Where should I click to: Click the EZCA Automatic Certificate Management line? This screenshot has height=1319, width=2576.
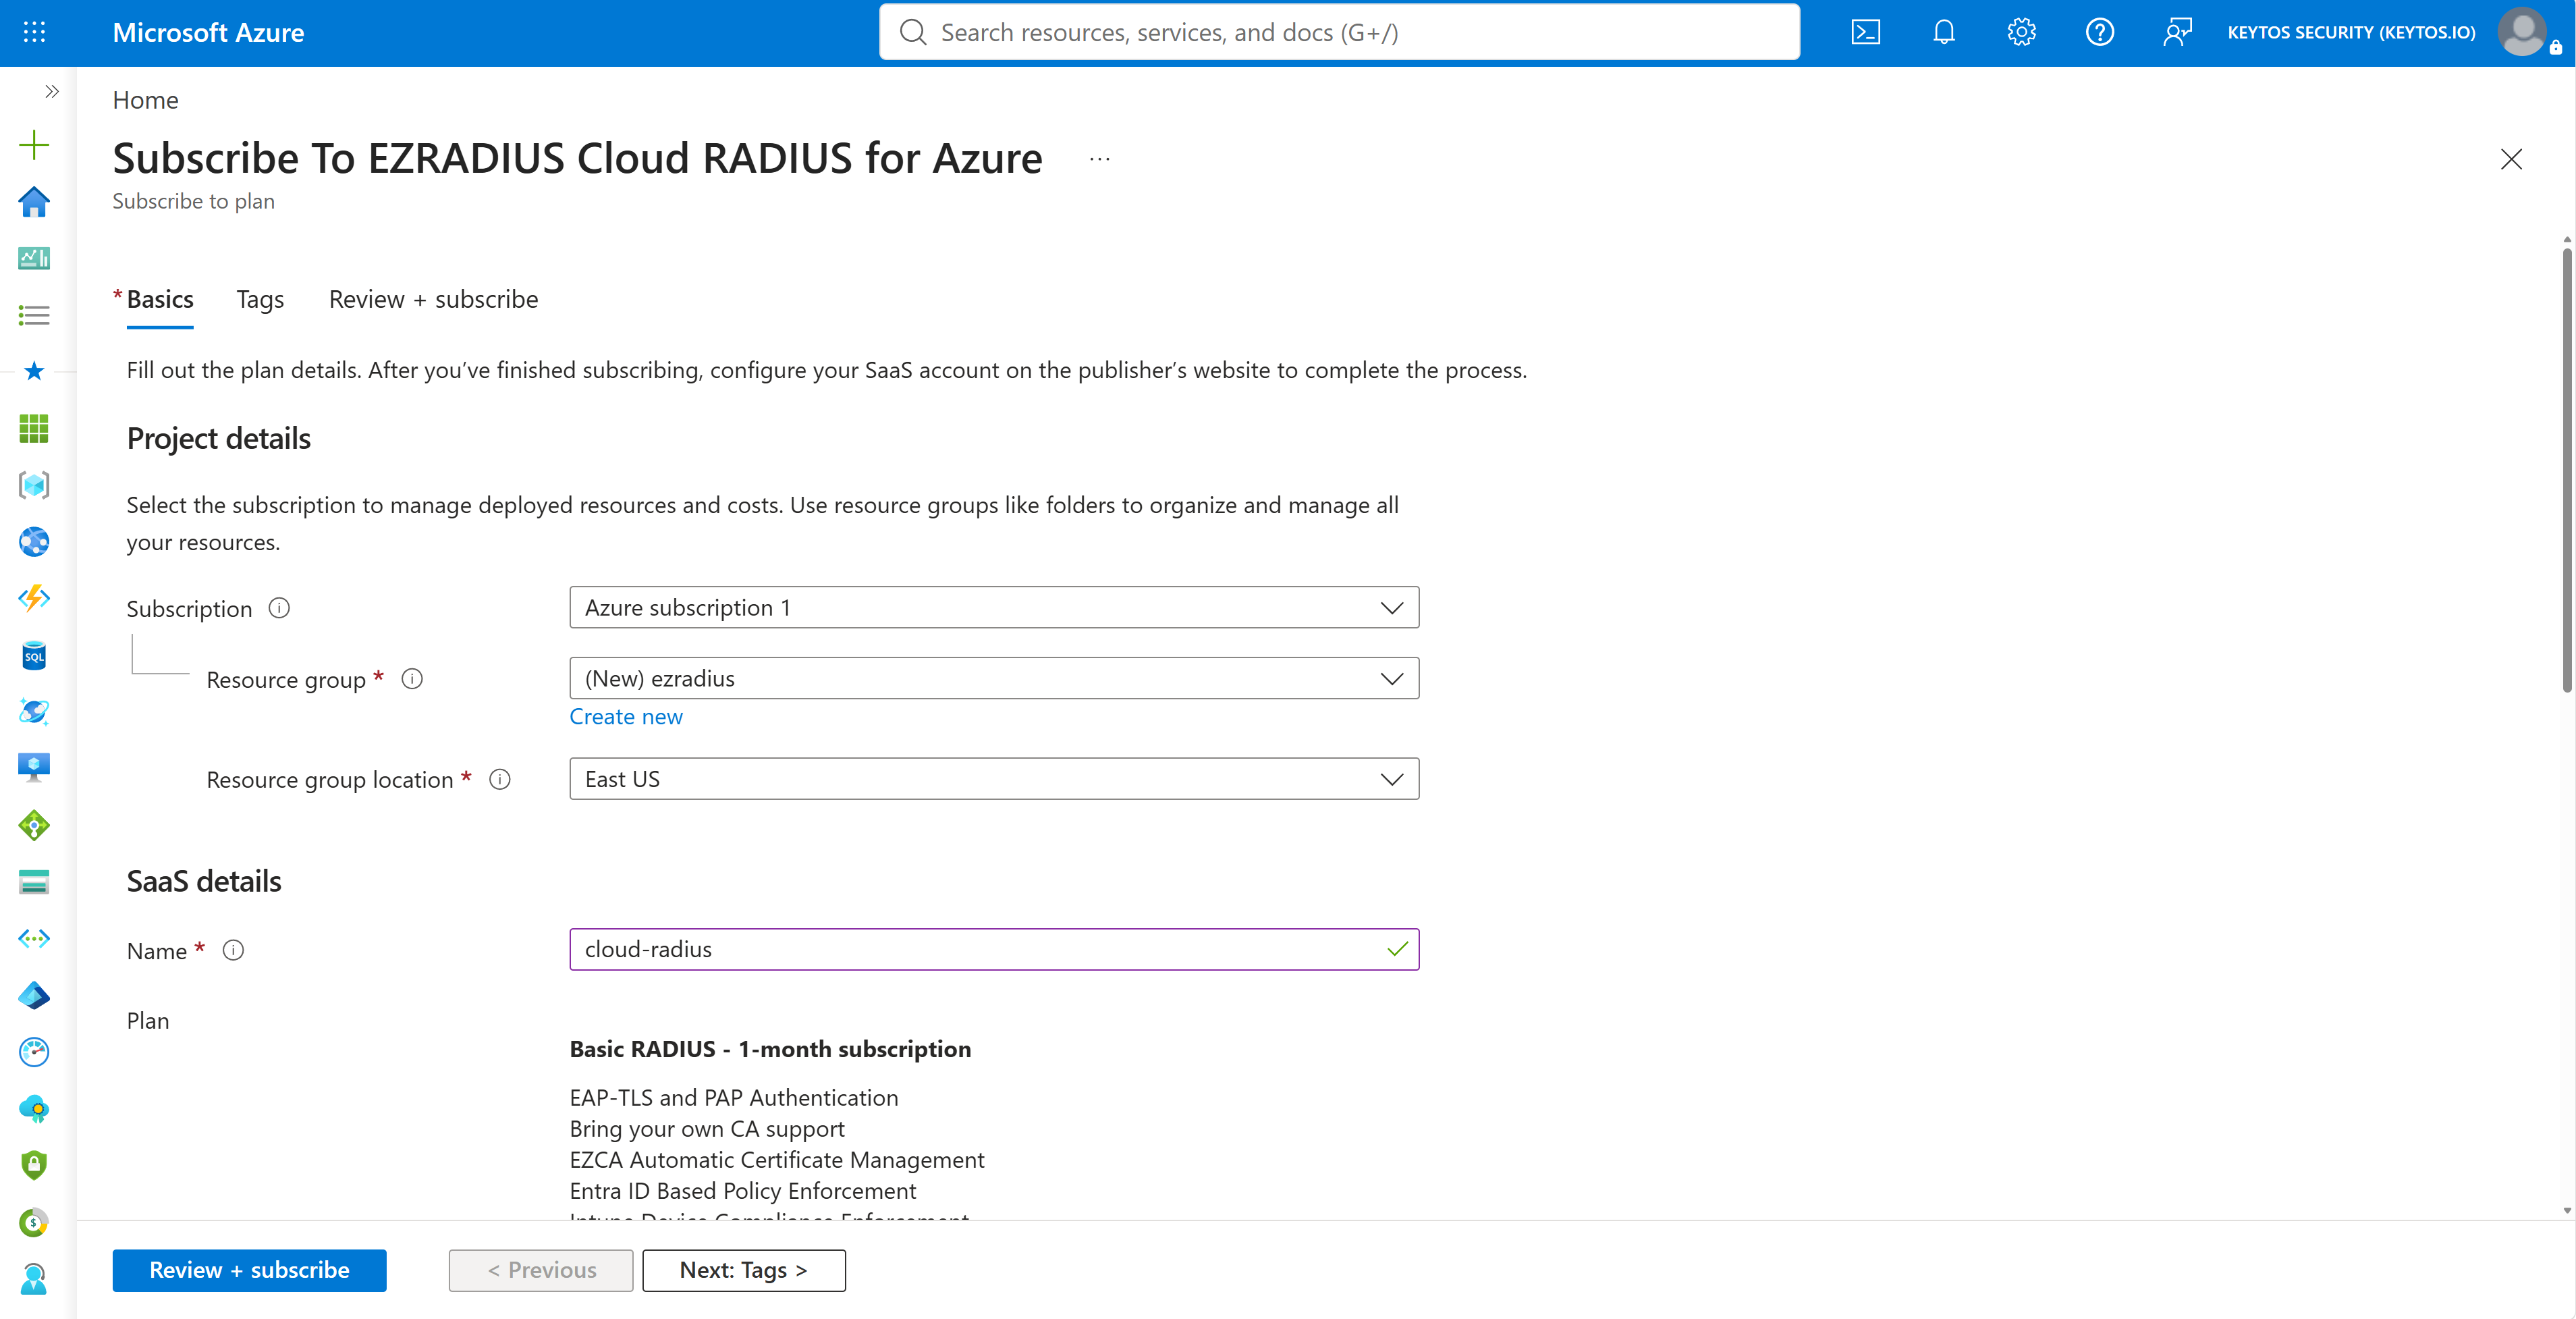tap(777, 1160)
